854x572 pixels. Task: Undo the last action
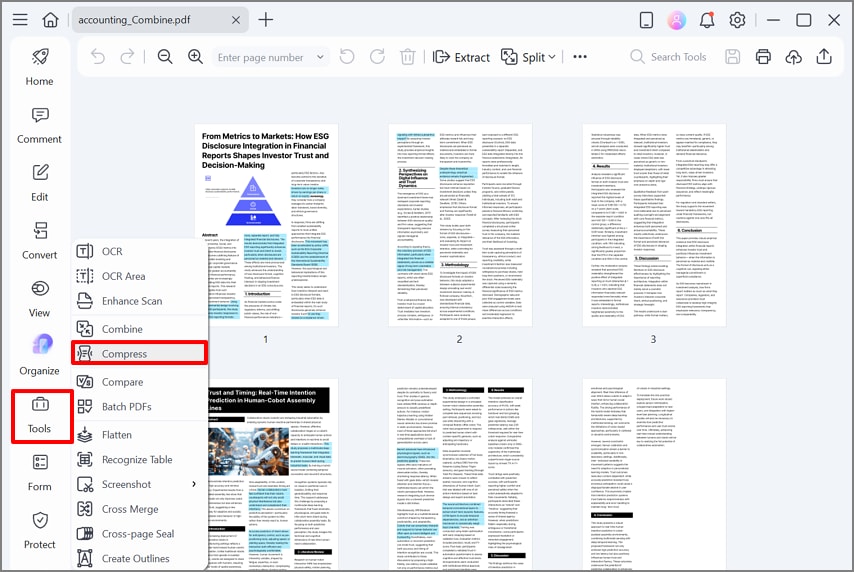click(x=98, y=57)
